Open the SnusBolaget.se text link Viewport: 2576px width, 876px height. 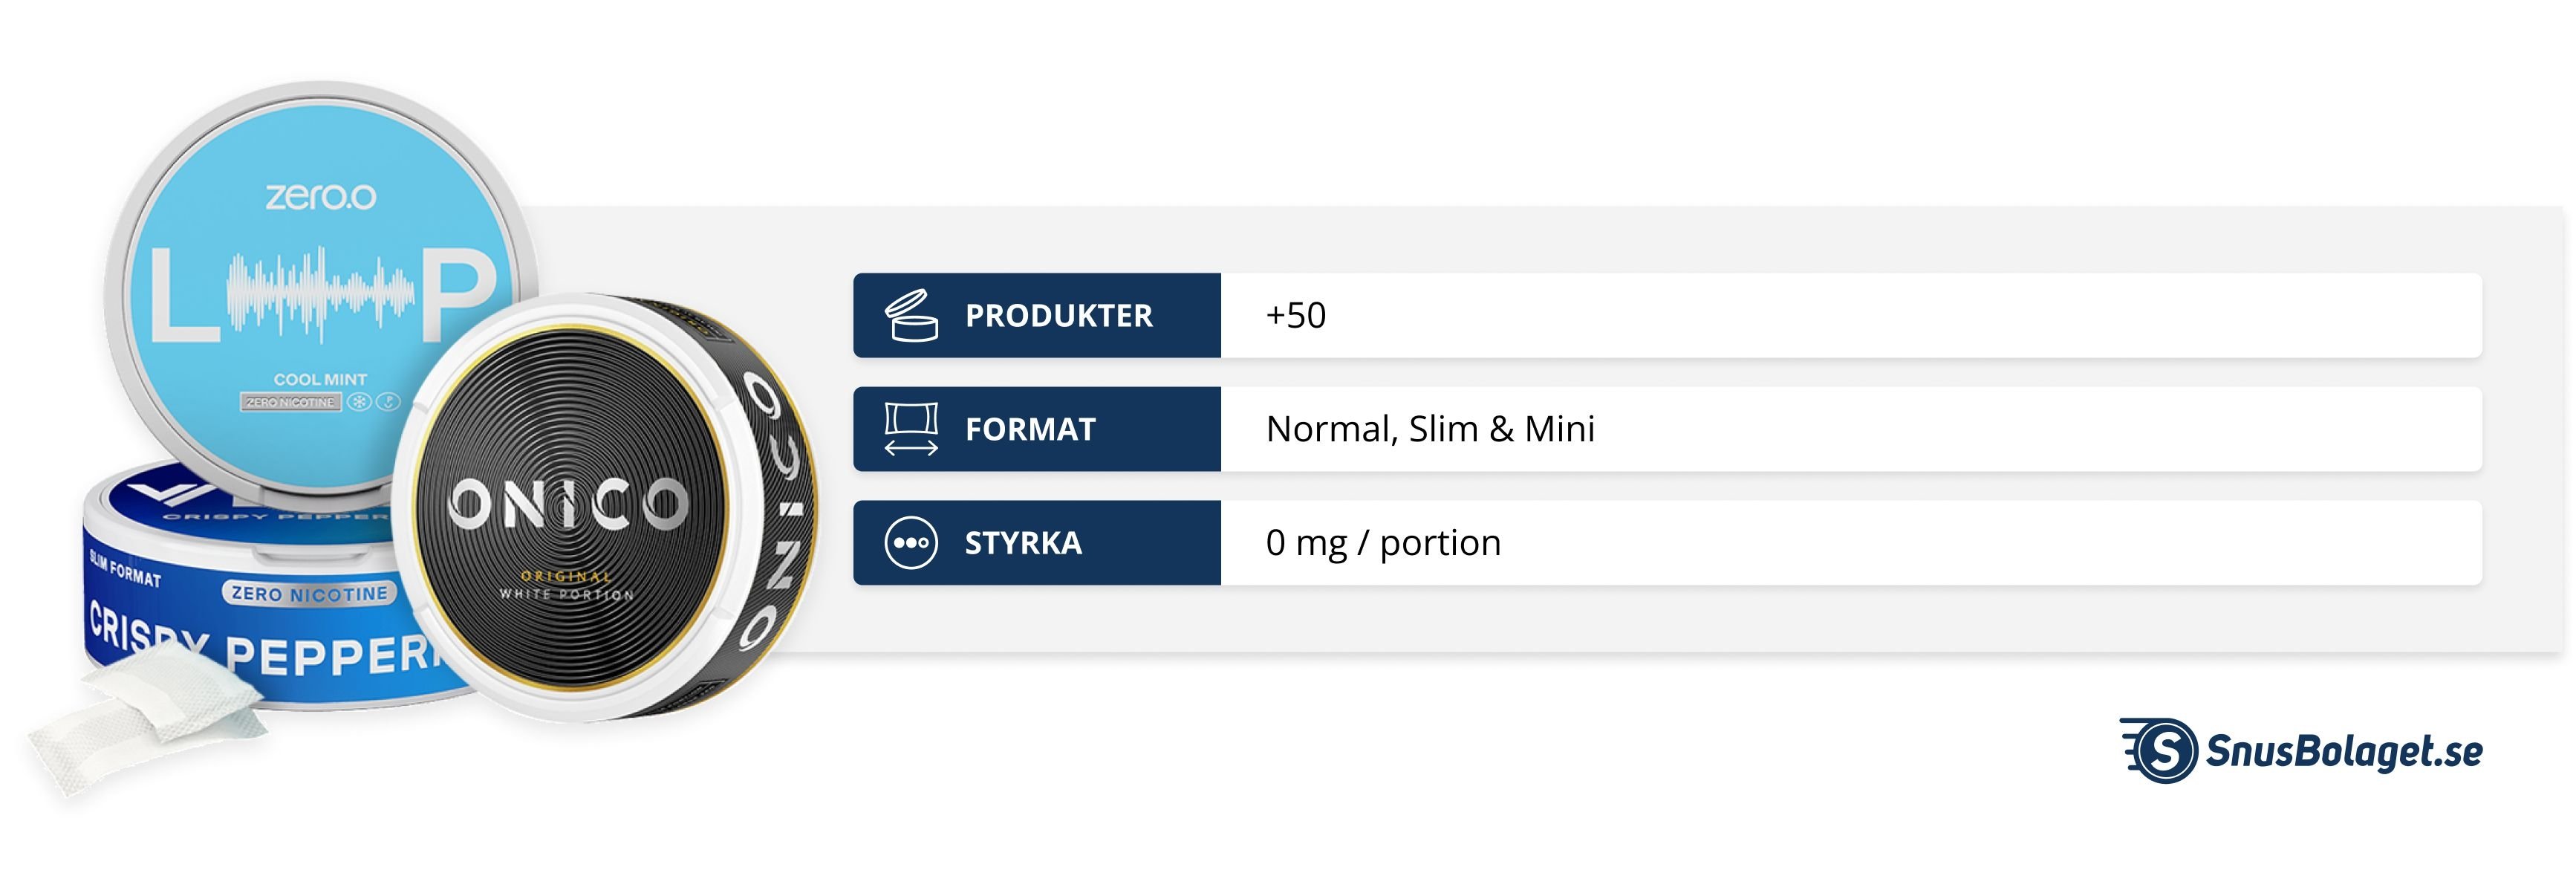point(2343,751)
